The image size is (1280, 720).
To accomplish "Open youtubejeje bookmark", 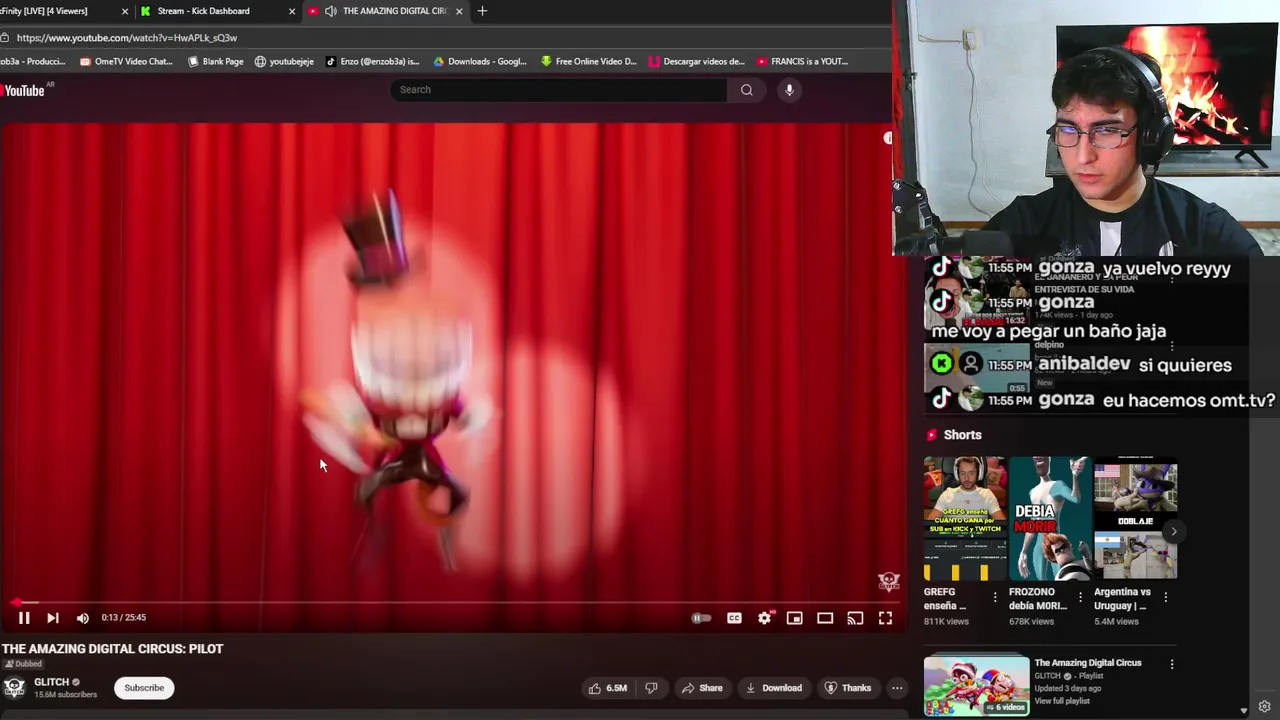I will point(284,61).
